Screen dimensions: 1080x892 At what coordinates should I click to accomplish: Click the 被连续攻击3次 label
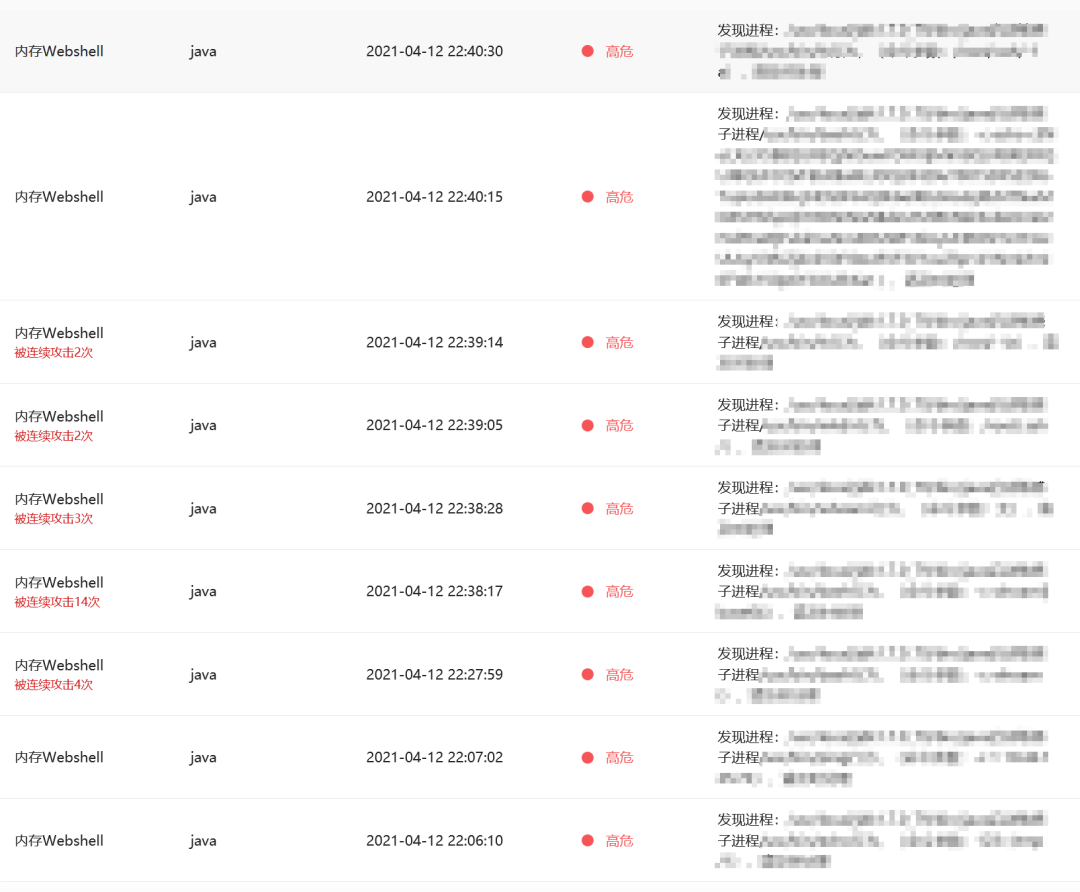click(54, 519)
